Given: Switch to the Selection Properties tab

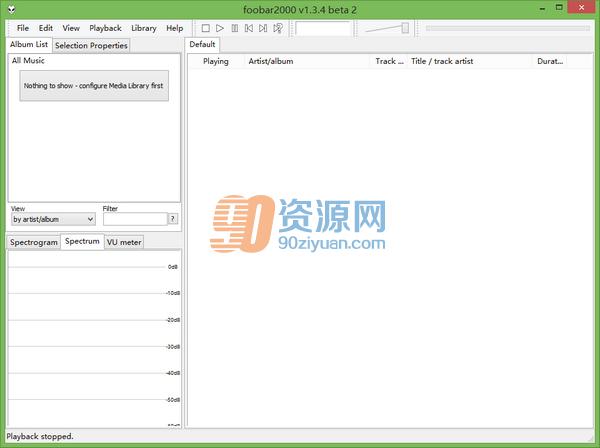Looking at the screenshot, I should pos(91,46).
